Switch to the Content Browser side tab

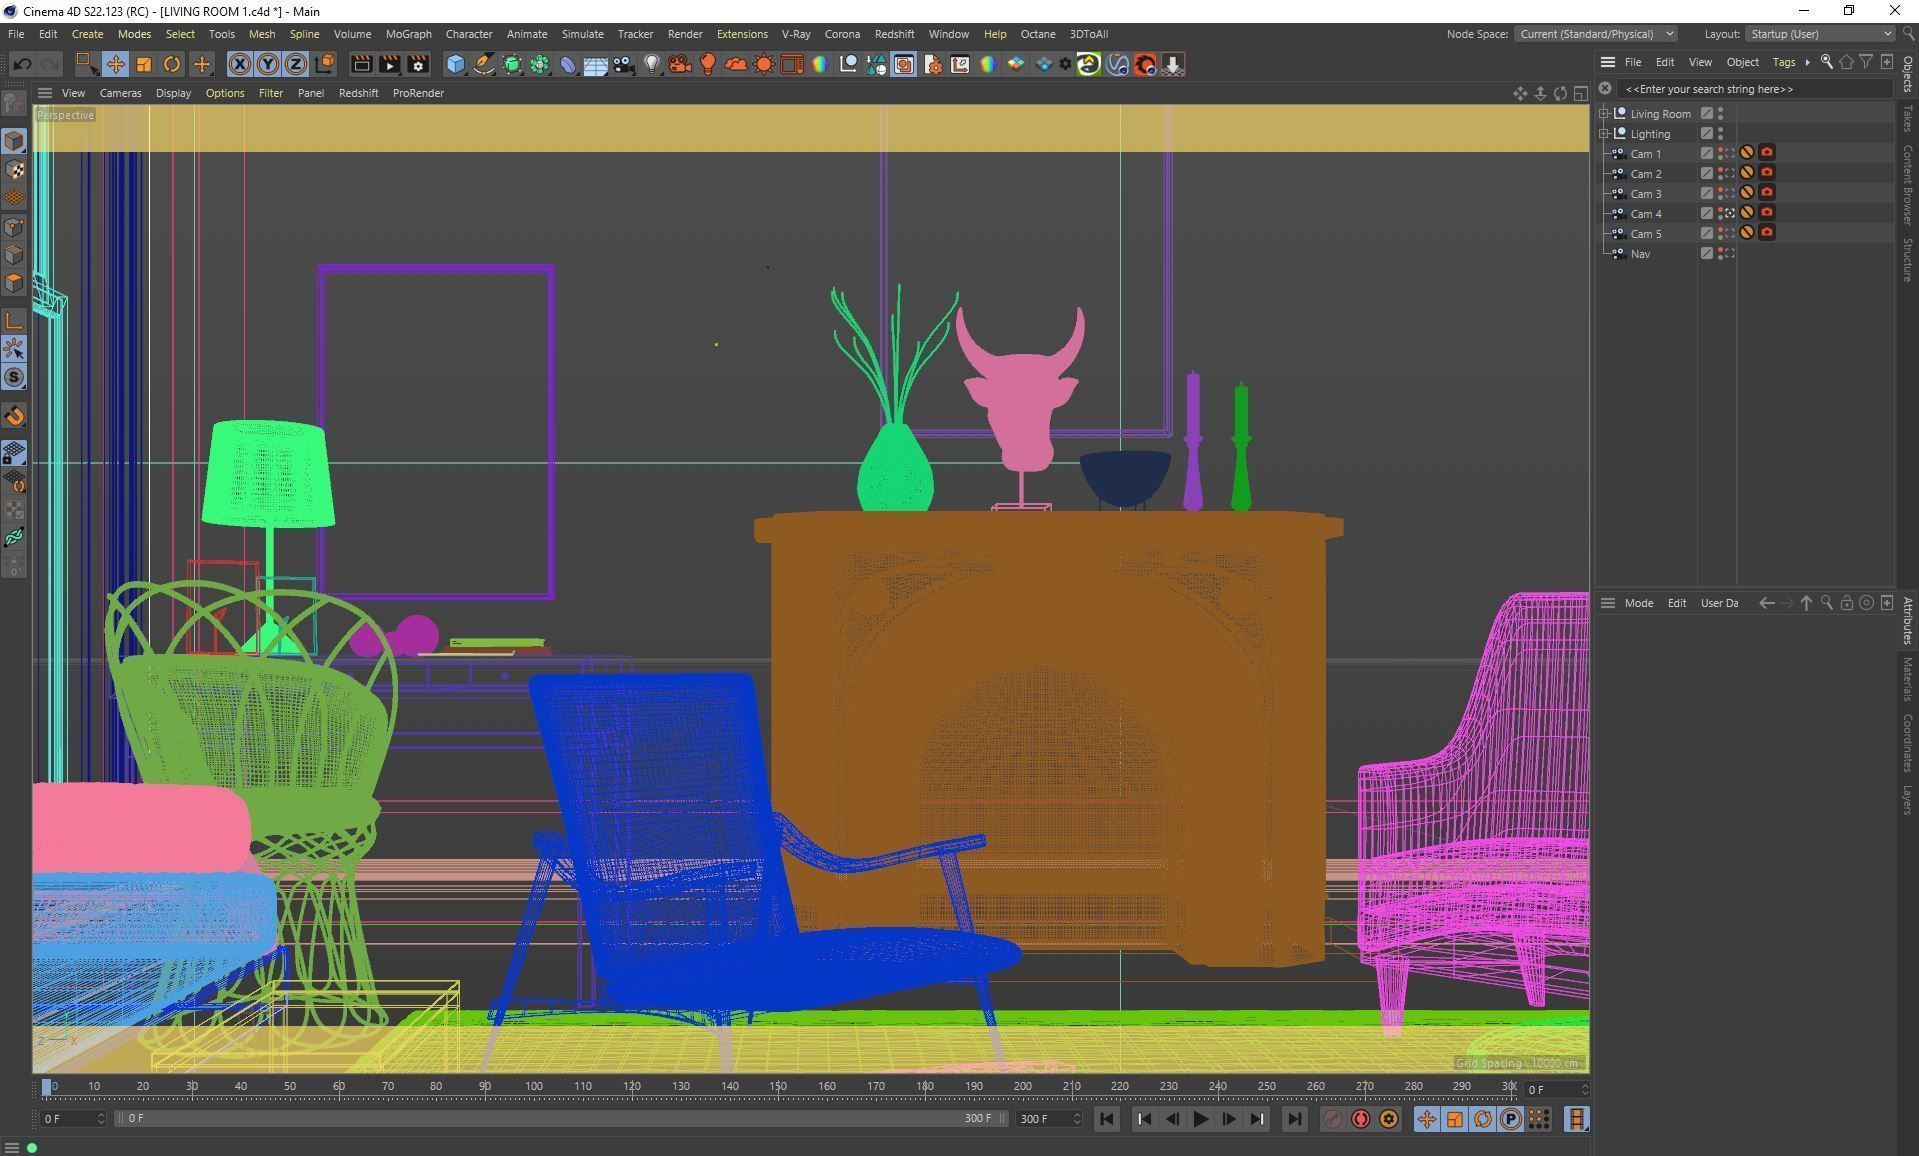click(1908, 185)
